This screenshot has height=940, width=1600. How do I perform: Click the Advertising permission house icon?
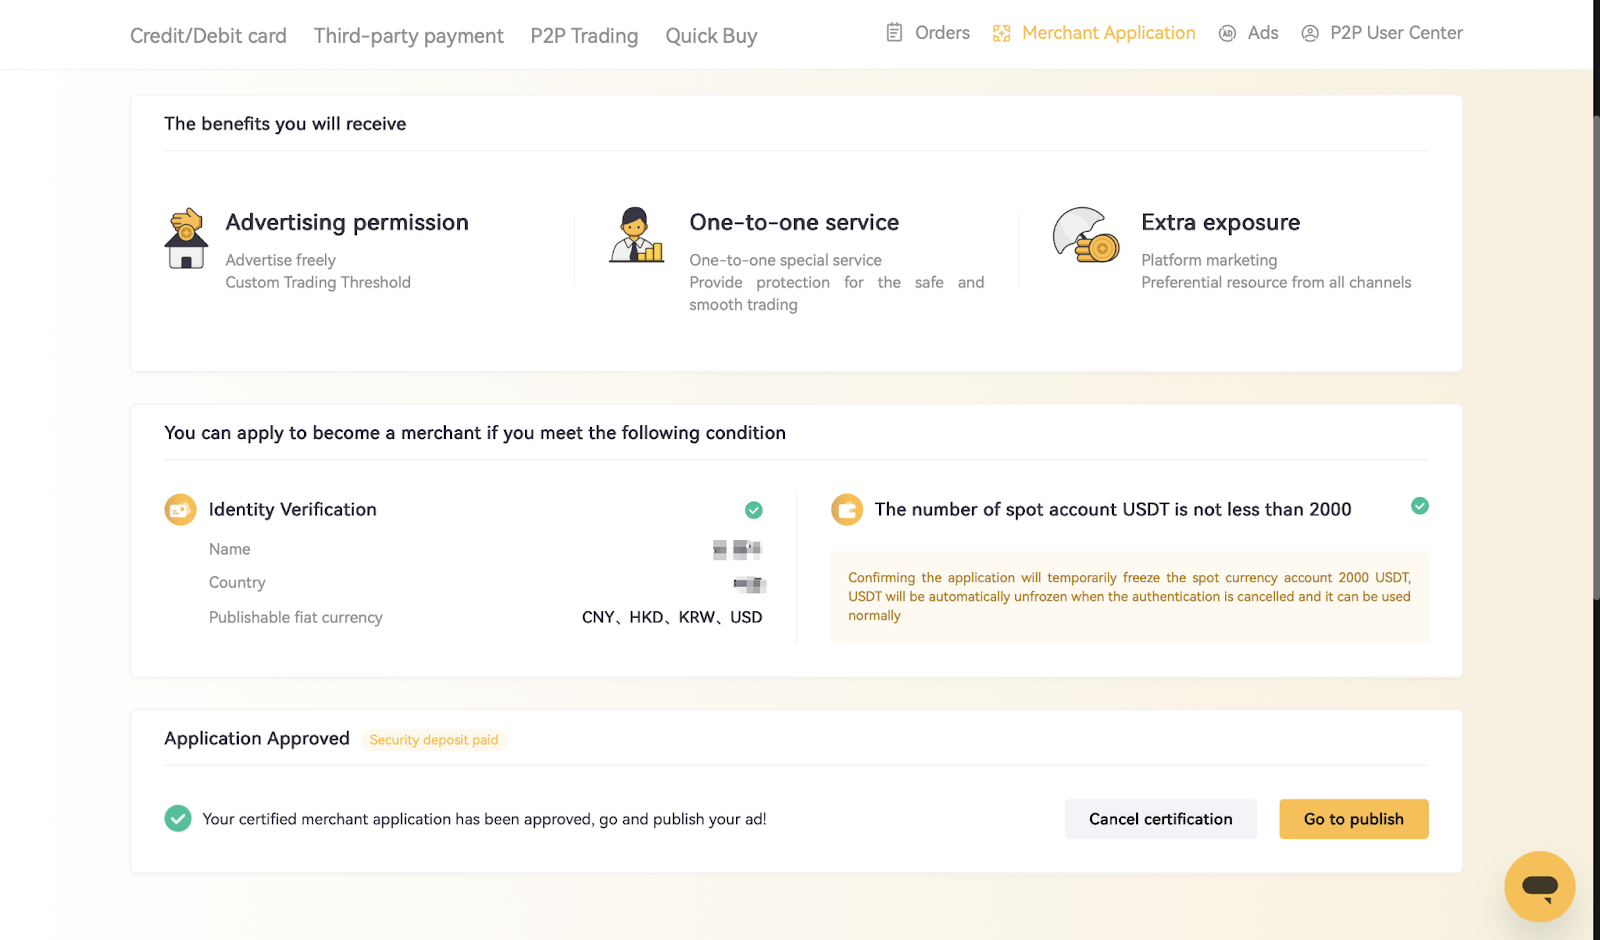tap(186, 239)
